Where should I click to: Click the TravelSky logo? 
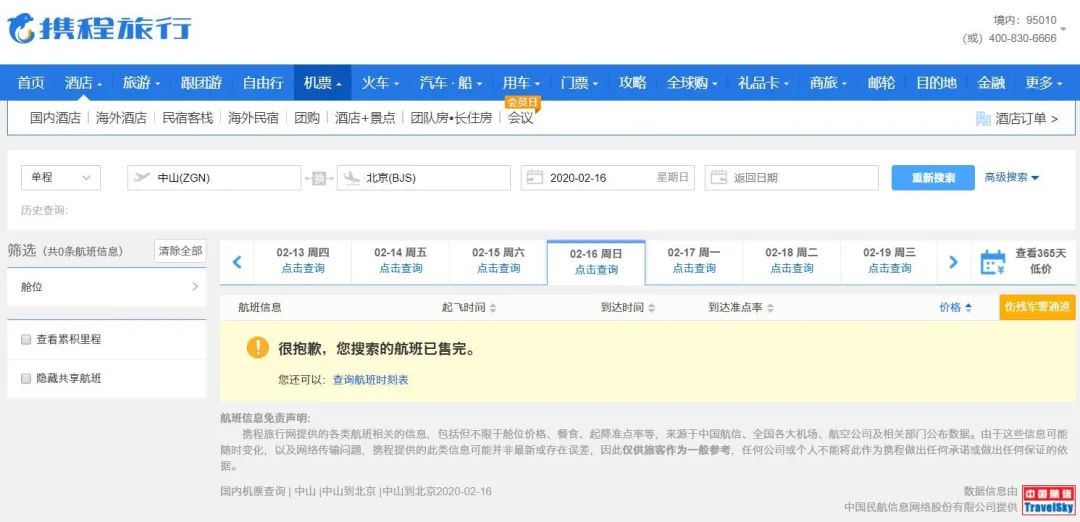[1048, 499]
